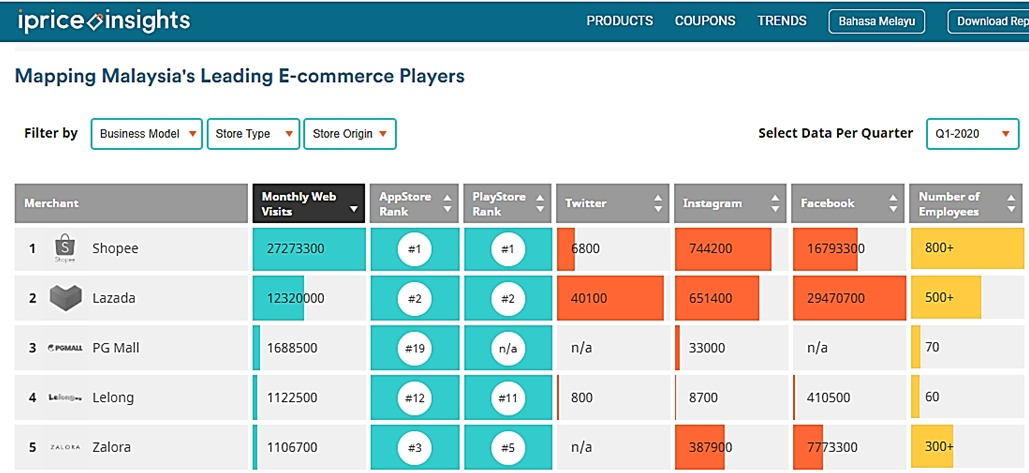Go to the COUPONS page
This screenshot has width=1029, height=473.
point(705,21)
